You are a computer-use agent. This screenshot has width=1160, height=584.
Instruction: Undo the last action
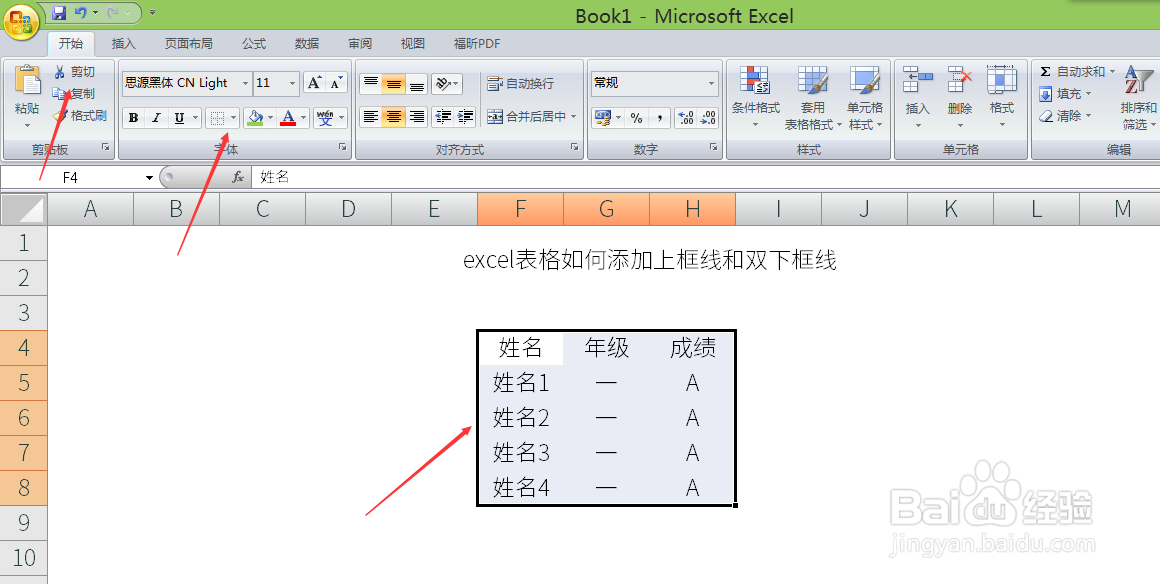[x=81, y=13]
